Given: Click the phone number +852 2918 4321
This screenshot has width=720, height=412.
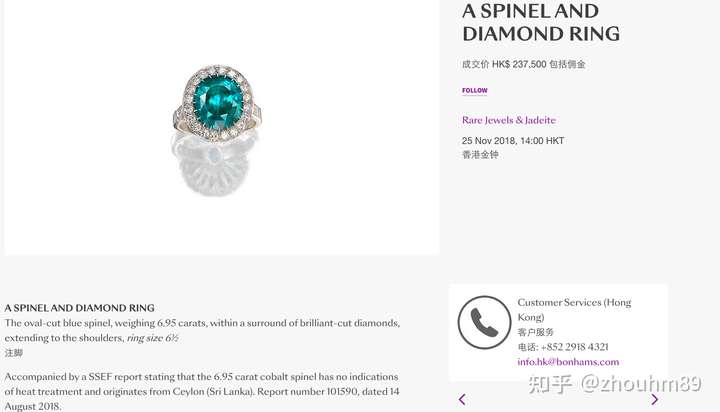Looking at the screenshot, I should 574,347.
